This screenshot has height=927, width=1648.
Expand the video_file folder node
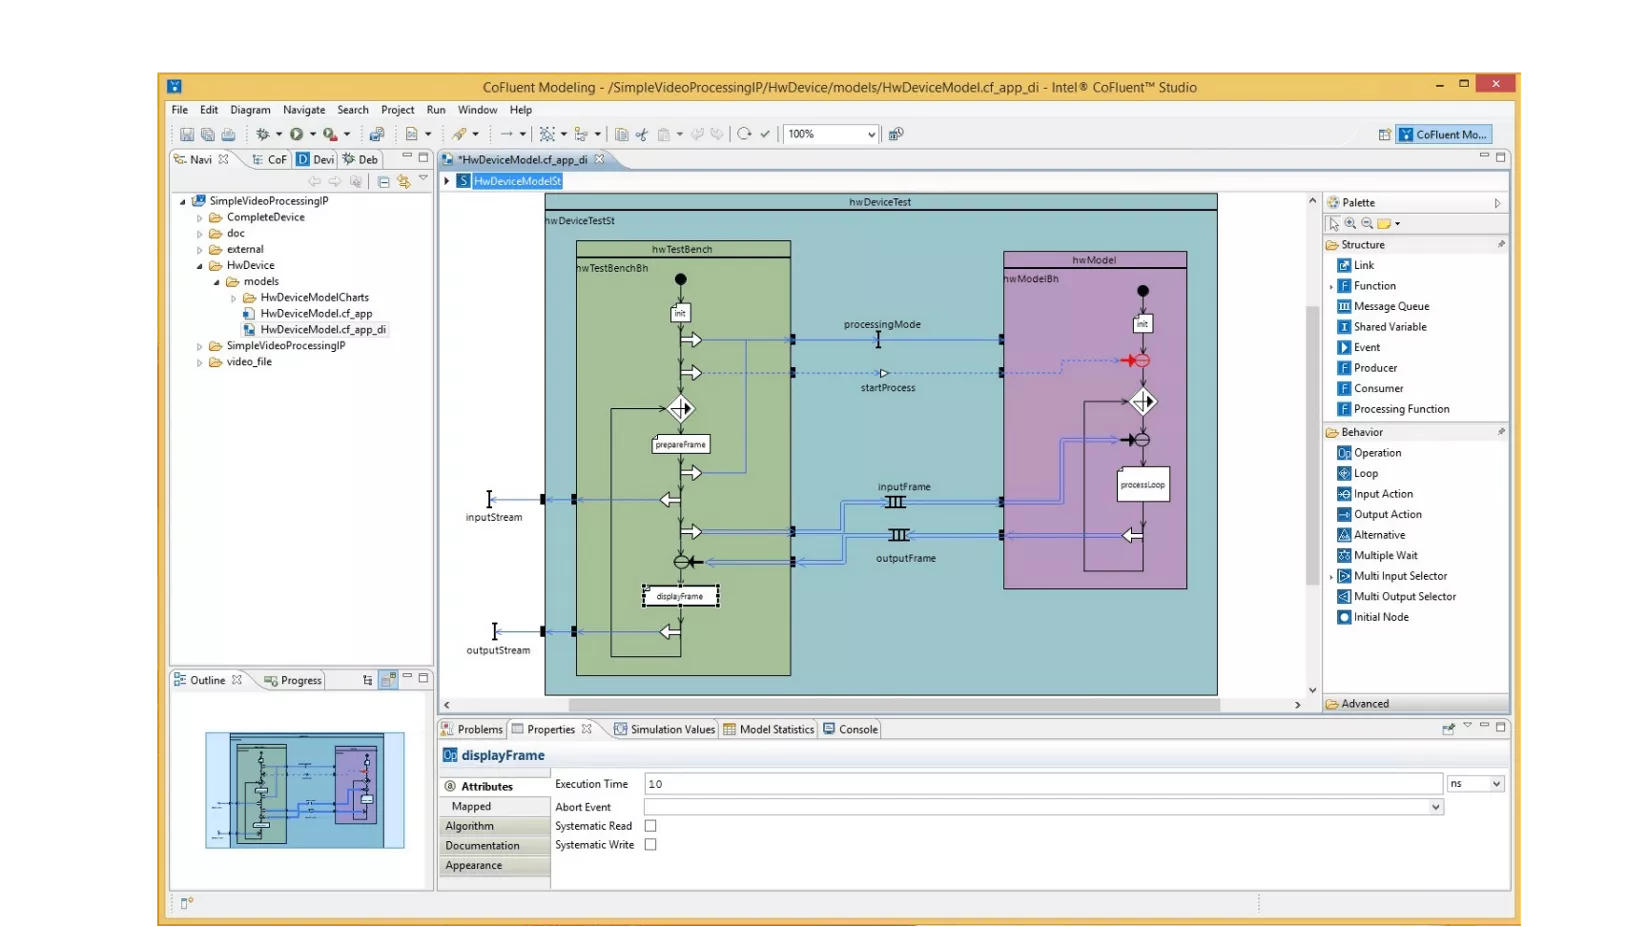[200, 362]
